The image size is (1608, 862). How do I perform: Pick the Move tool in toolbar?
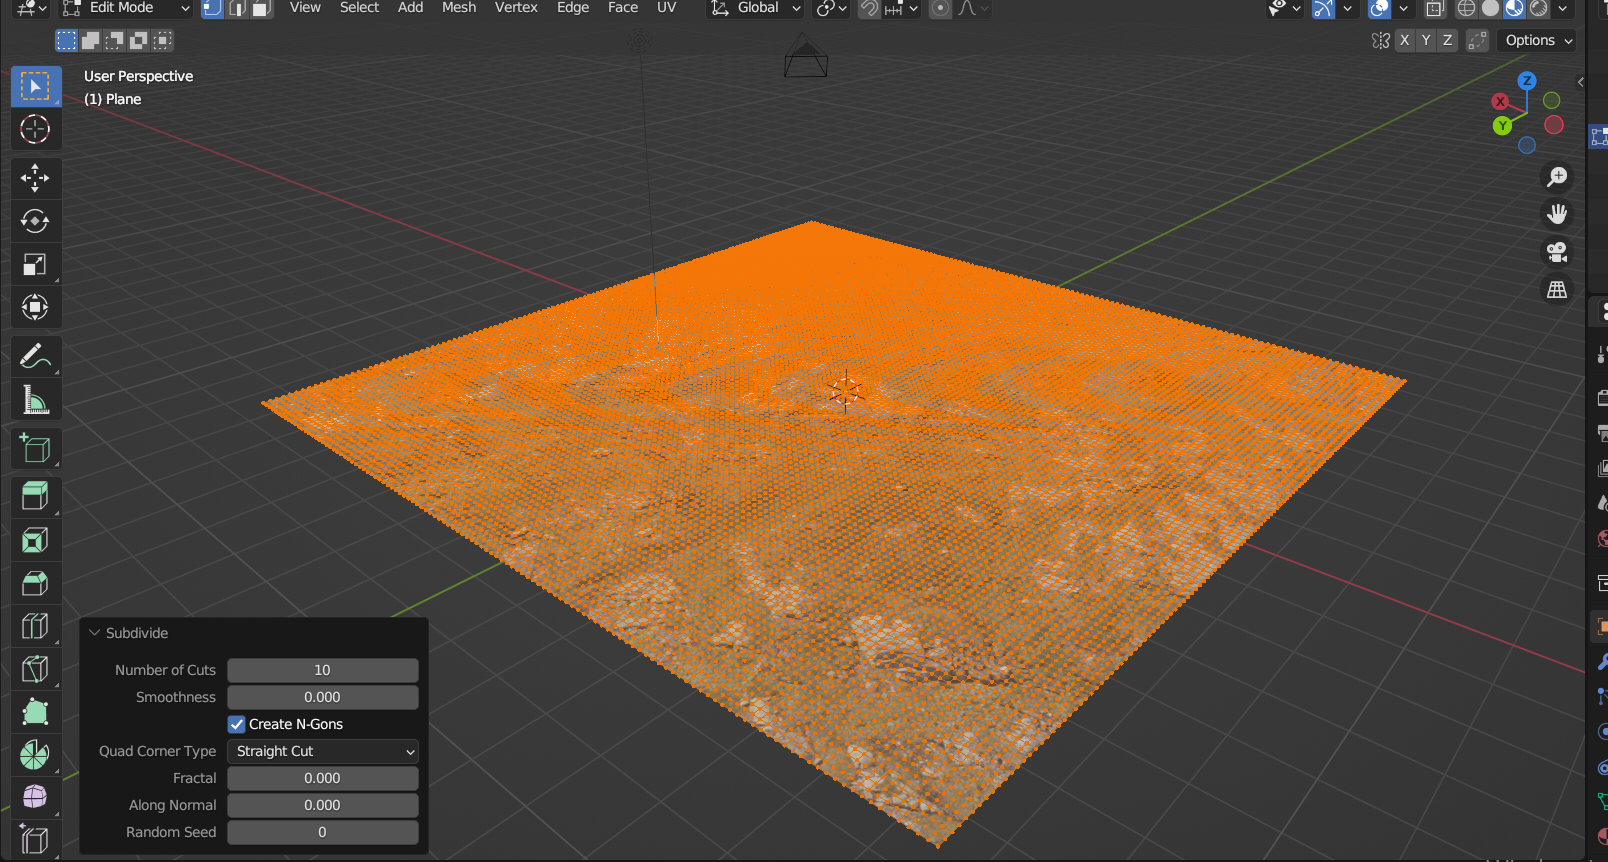(x=36, y=178)
